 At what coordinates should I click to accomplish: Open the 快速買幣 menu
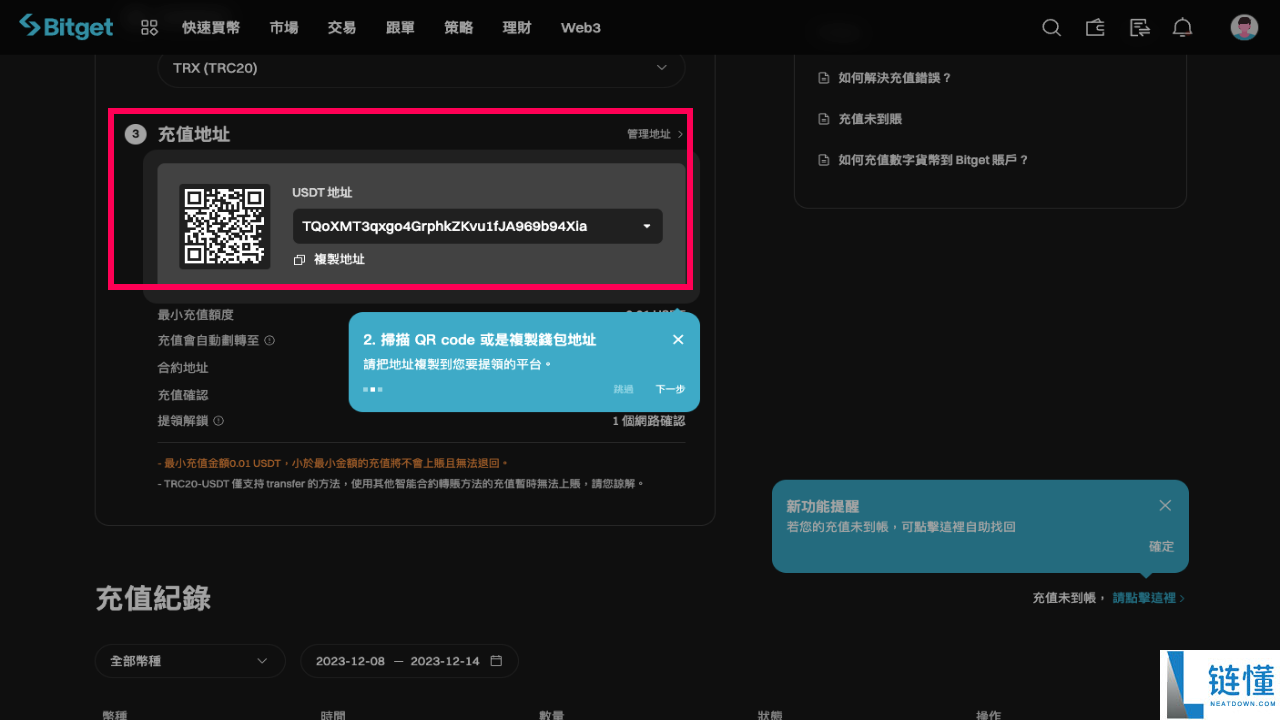pos(211,28)
